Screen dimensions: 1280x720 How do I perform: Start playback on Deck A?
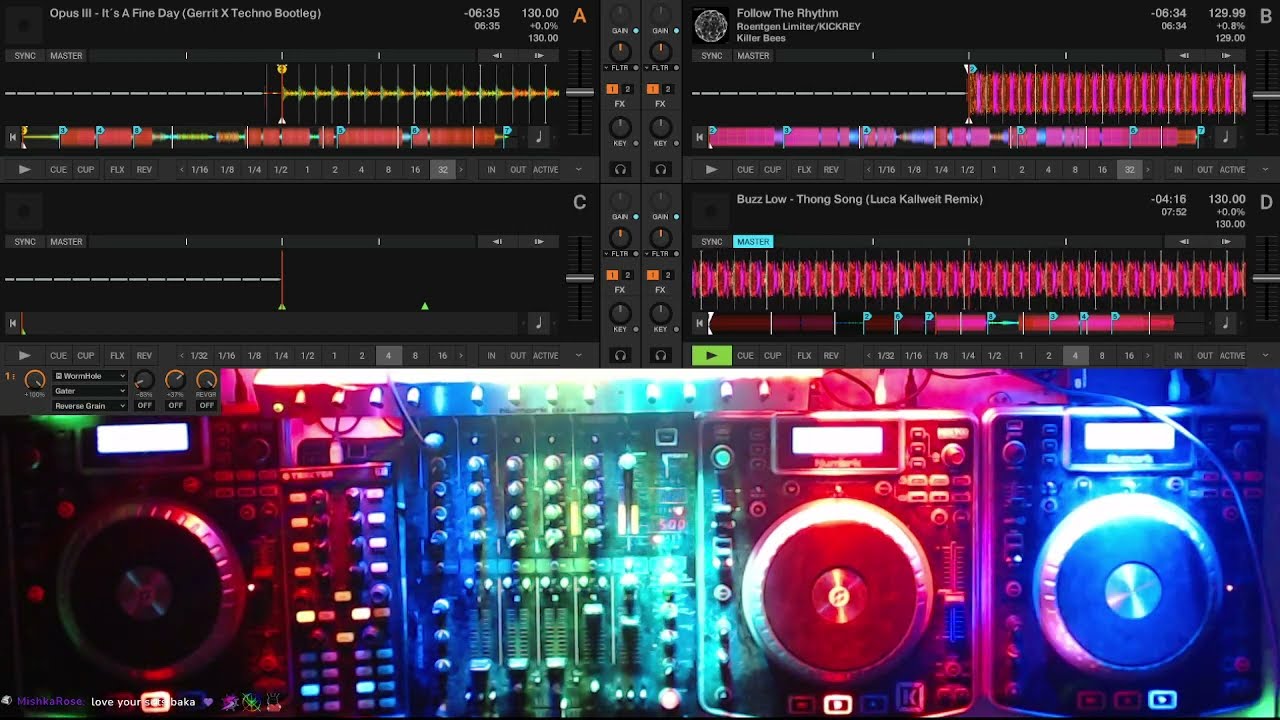coord(25,170)
